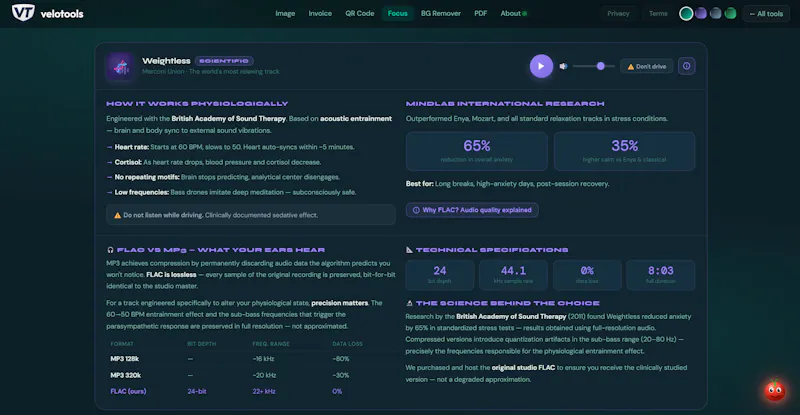
Task: Click the Low frequencies bullet line
Action: 231,192
